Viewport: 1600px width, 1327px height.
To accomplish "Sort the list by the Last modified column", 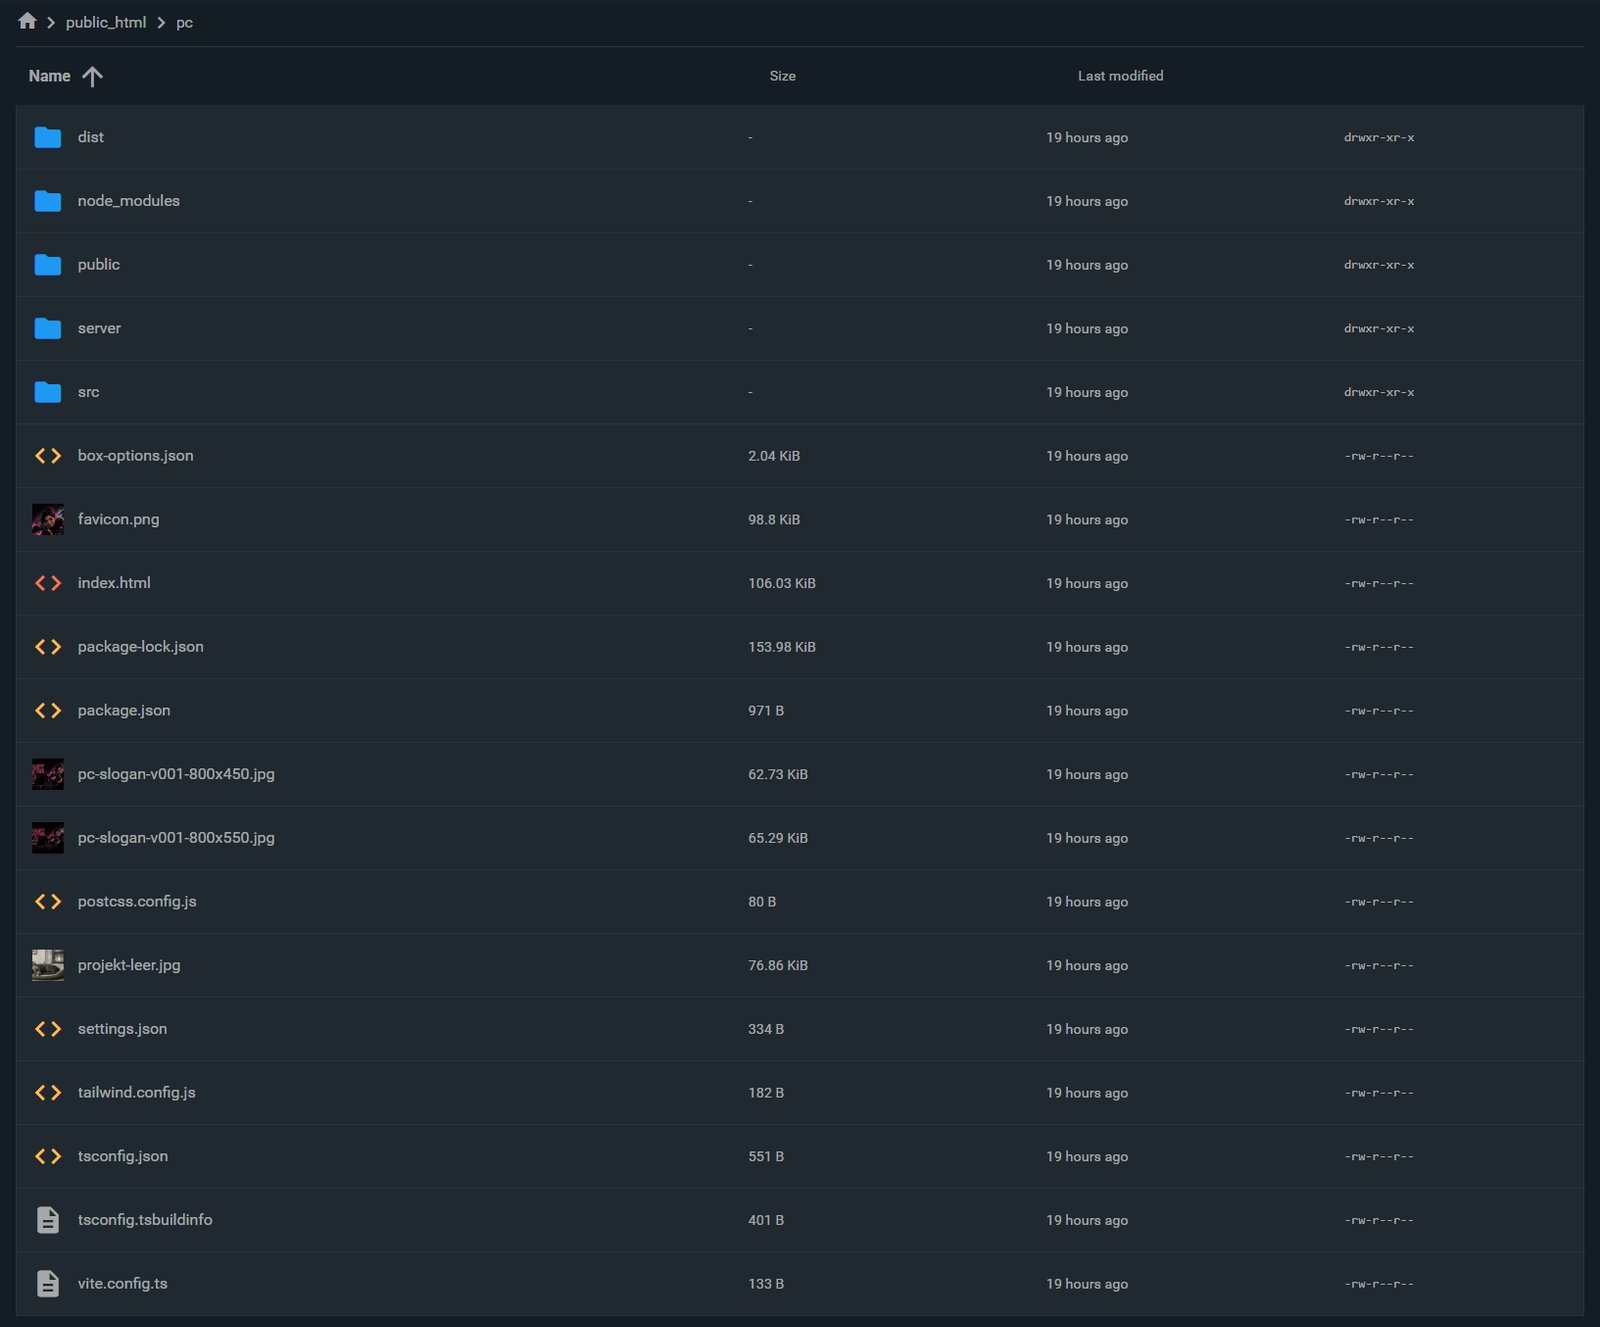I will [1120, 76].
